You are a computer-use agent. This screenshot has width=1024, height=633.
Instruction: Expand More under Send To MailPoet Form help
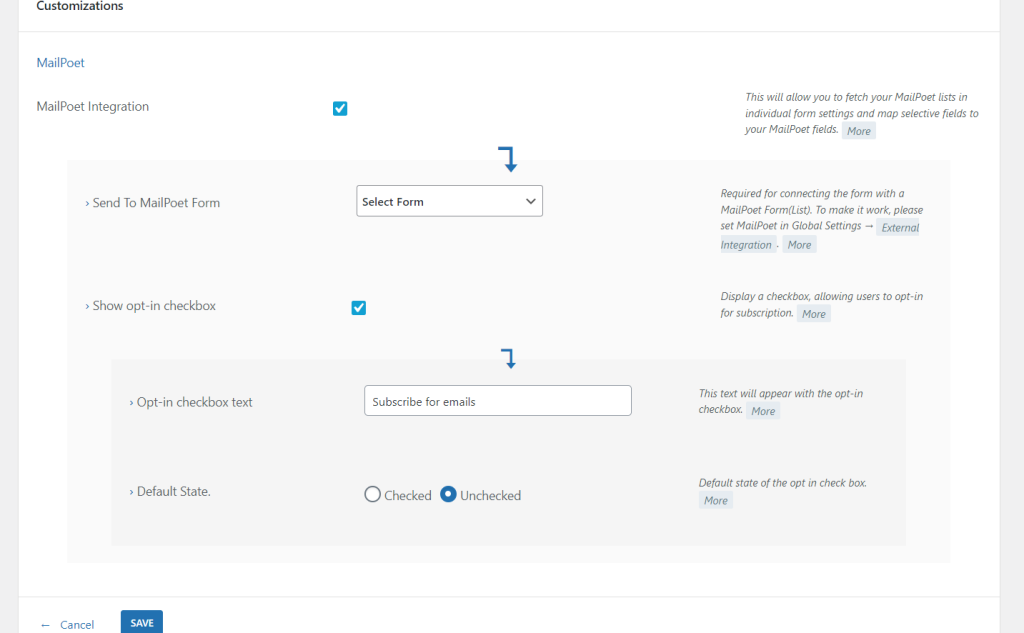(x=799, y=245)
